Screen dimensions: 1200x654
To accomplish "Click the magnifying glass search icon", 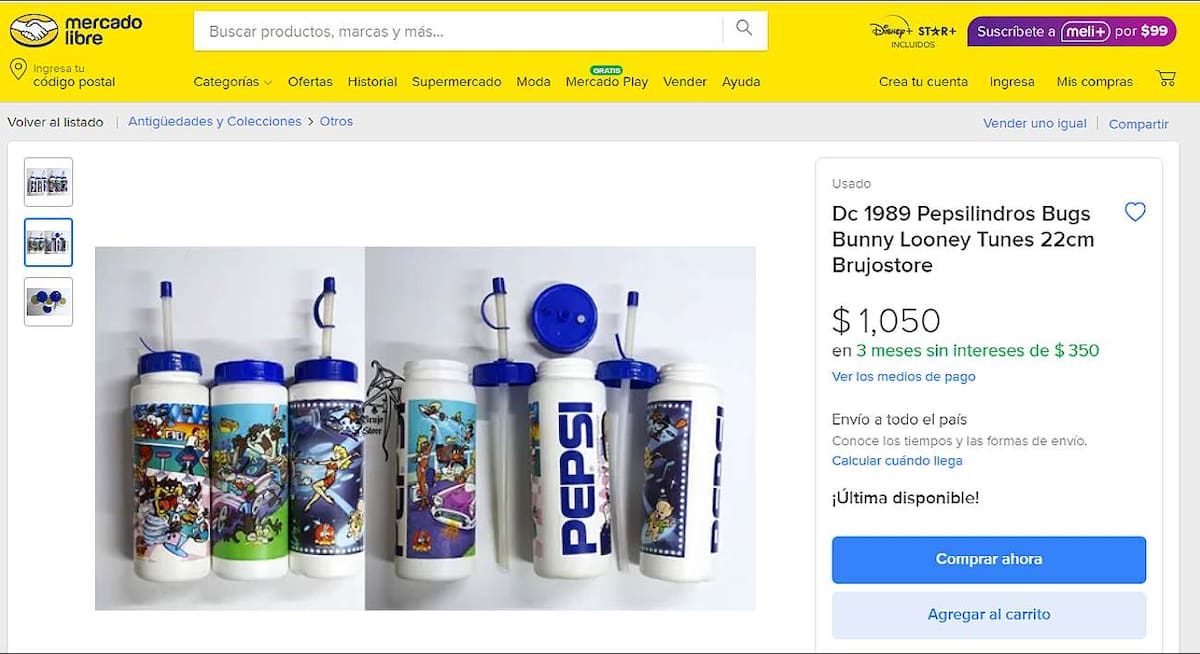I will tap(744, 29).
